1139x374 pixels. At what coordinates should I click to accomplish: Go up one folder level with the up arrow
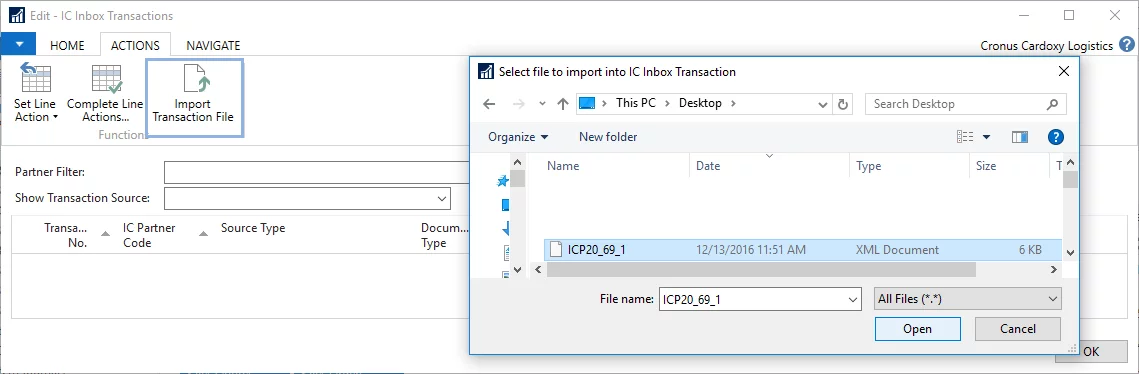coord(562,104)
